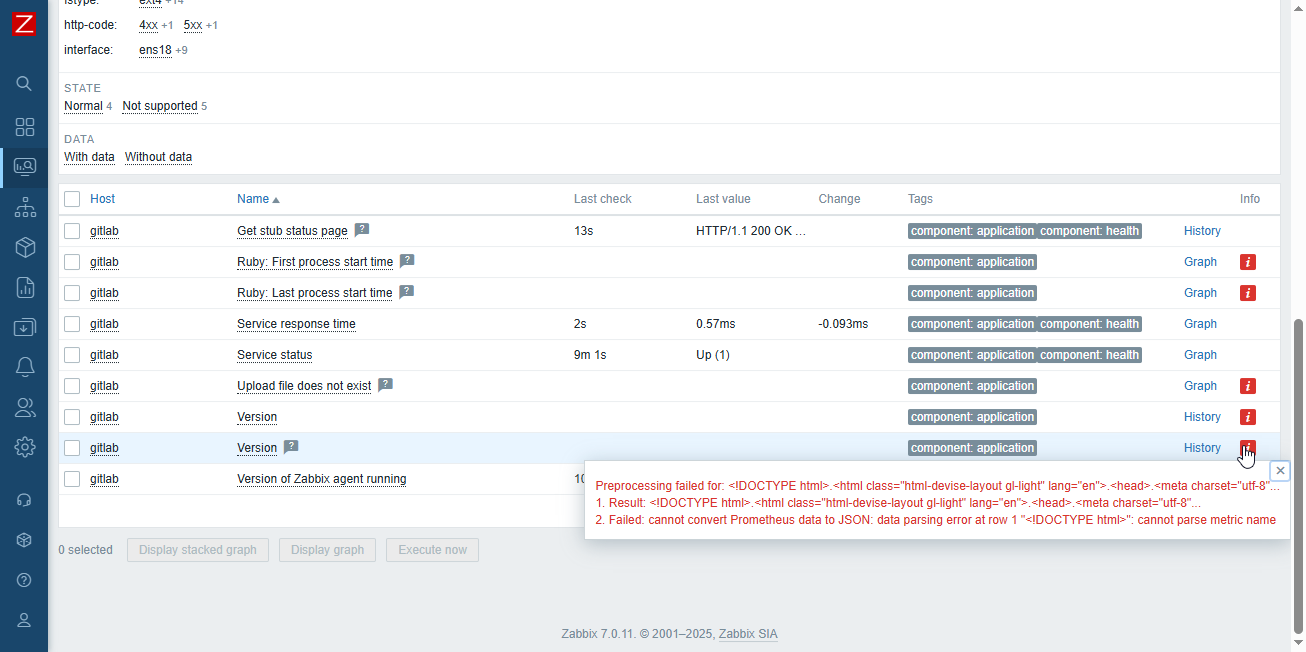The width and height of the screenshot is (1306, 652).
Task: Open Graph for Service status
Action: point(1200,355)
